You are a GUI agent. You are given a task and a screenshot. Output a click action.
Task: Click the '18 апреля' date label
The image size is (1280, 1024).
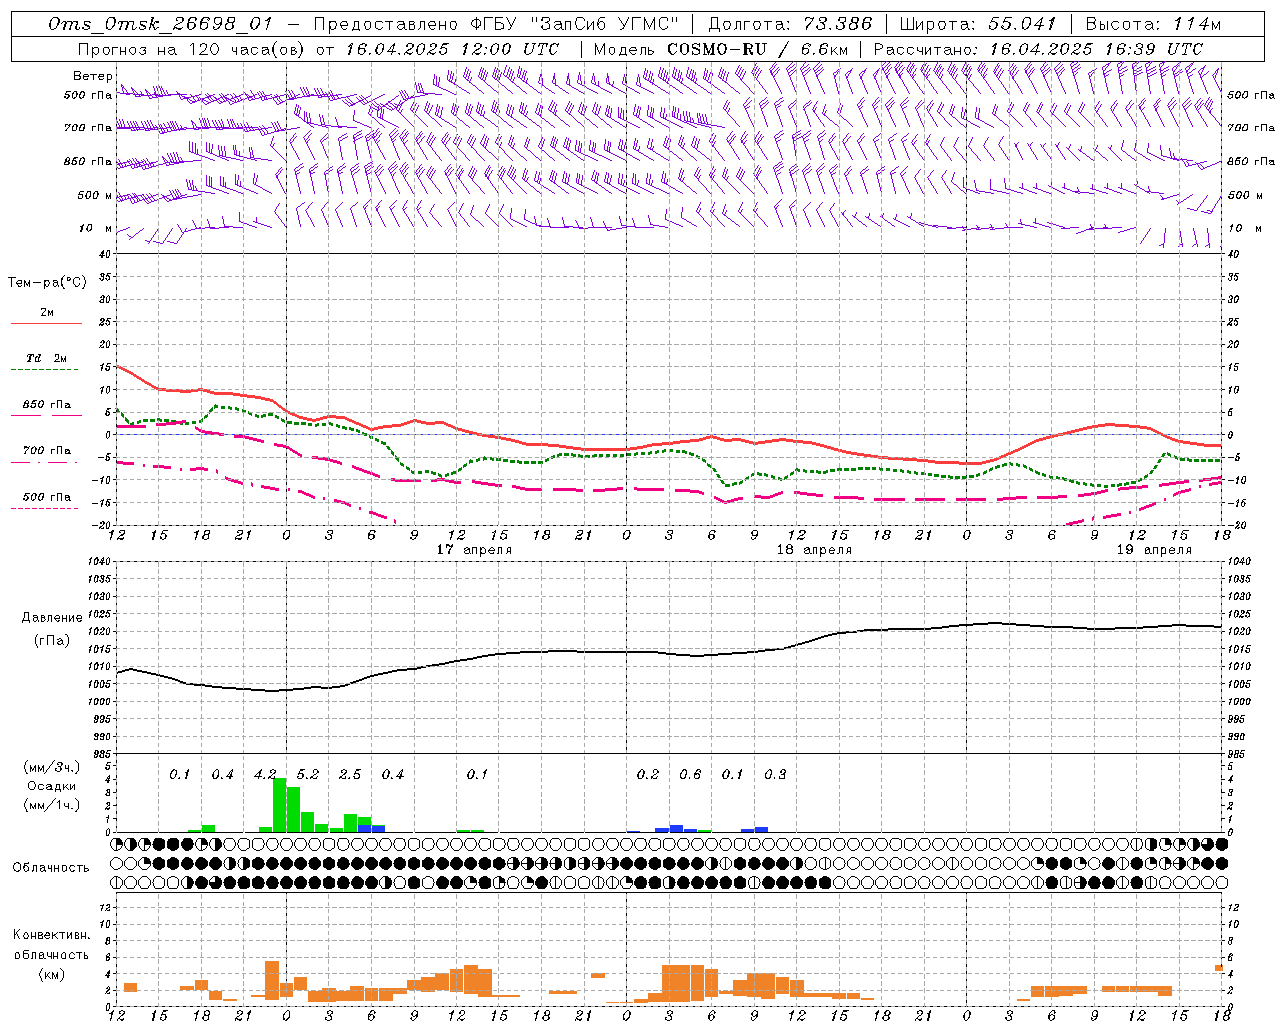[814, 550]
